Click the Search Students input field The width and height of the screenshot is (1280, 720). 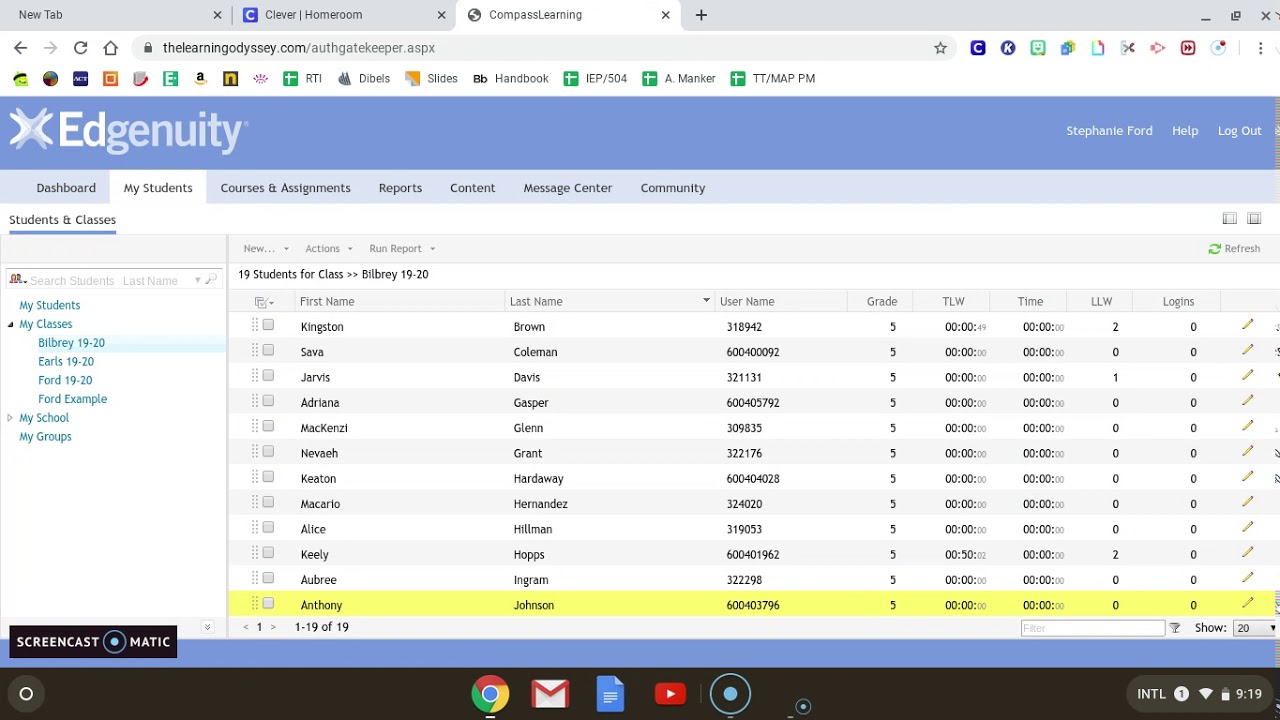click(x=72, y=281)
